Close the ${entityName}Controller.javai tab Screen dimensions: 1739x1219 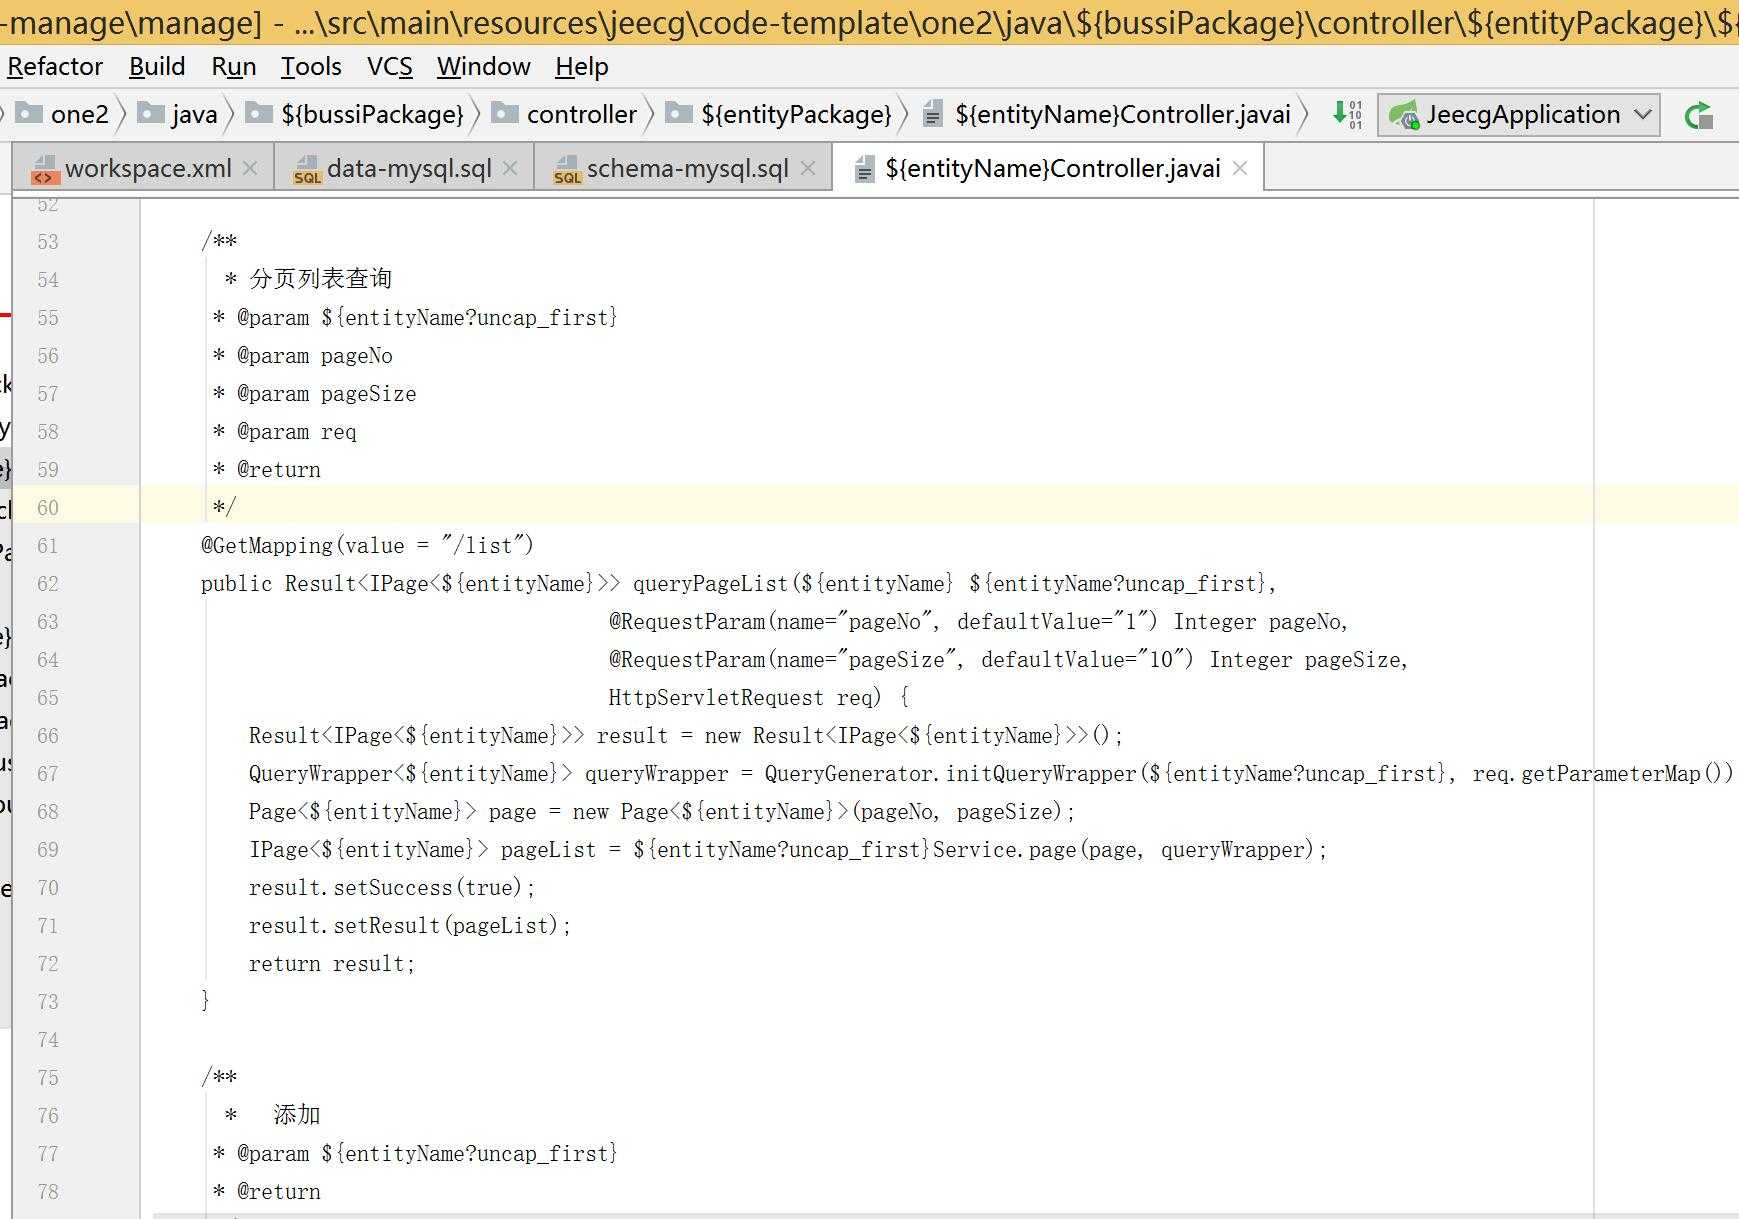(1240, 168)
